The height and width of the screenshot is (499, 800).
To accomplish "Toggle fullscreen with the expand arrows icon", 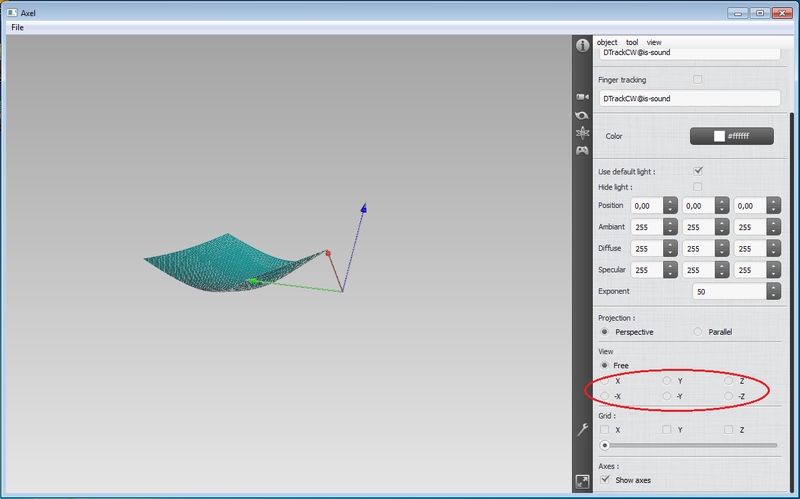I will click(582, 482).
